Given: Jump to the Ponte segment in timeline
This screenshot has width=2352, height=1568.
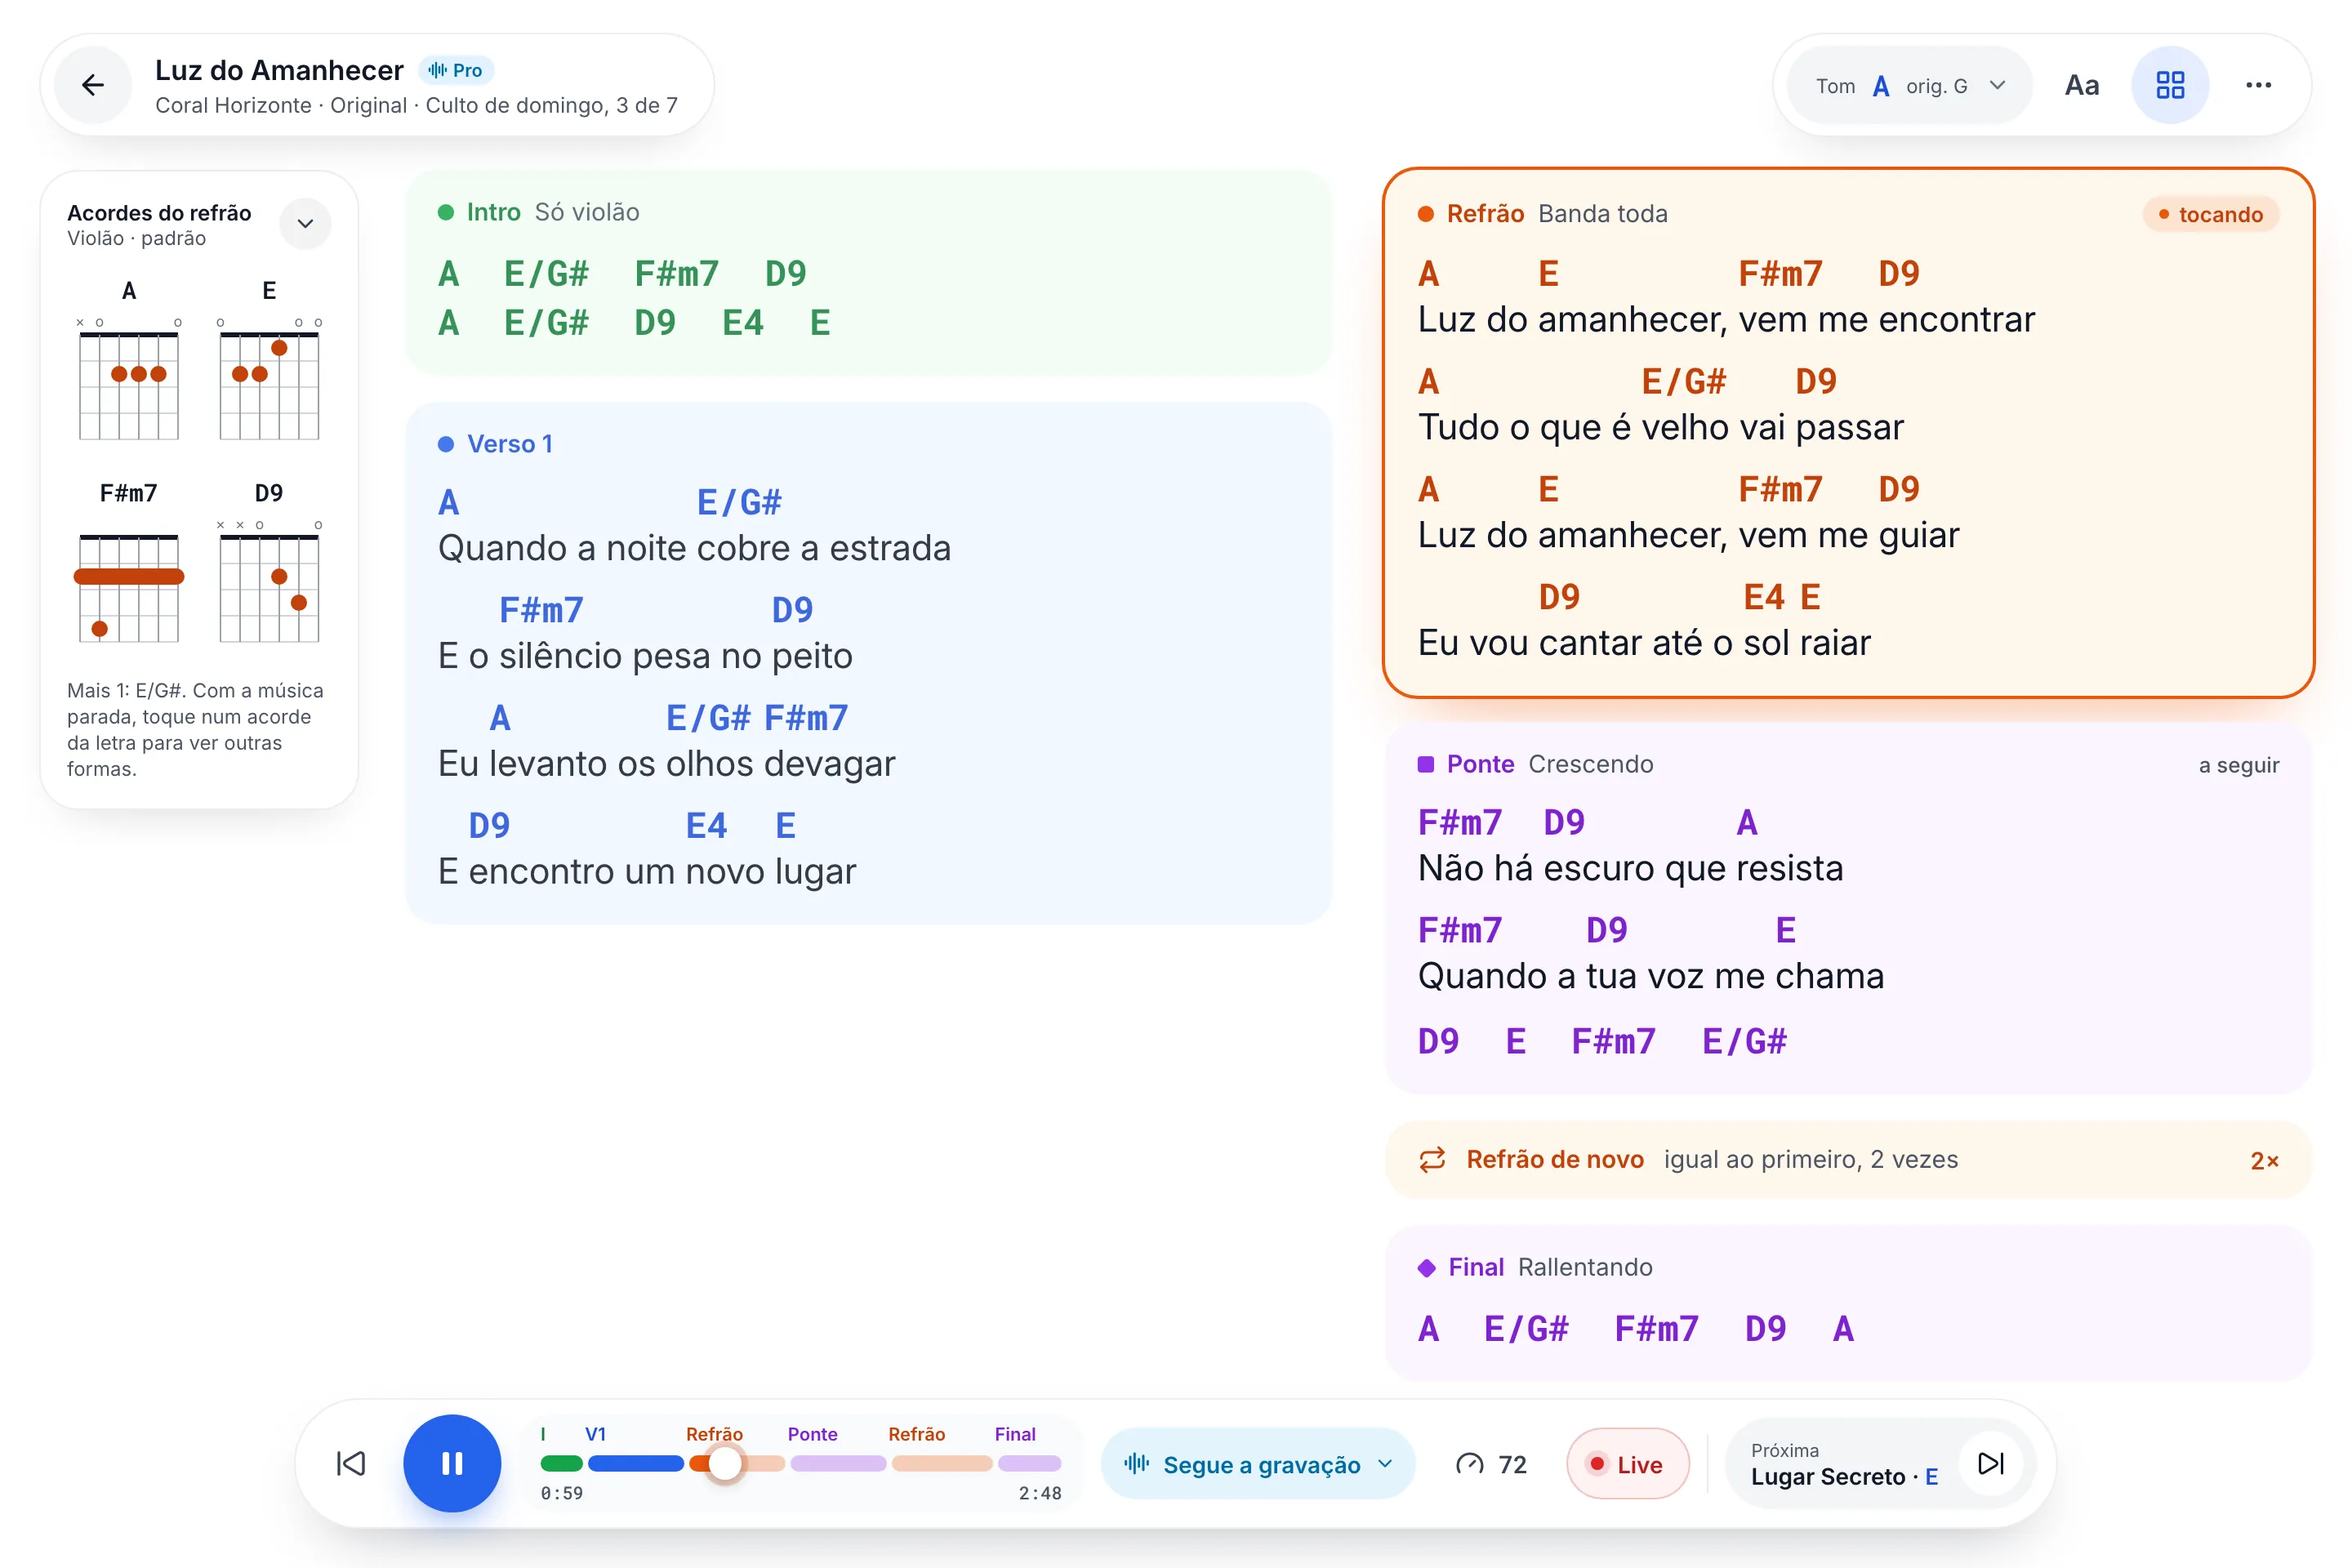Looking at the screenshot, I should (x=838, y=1463).
